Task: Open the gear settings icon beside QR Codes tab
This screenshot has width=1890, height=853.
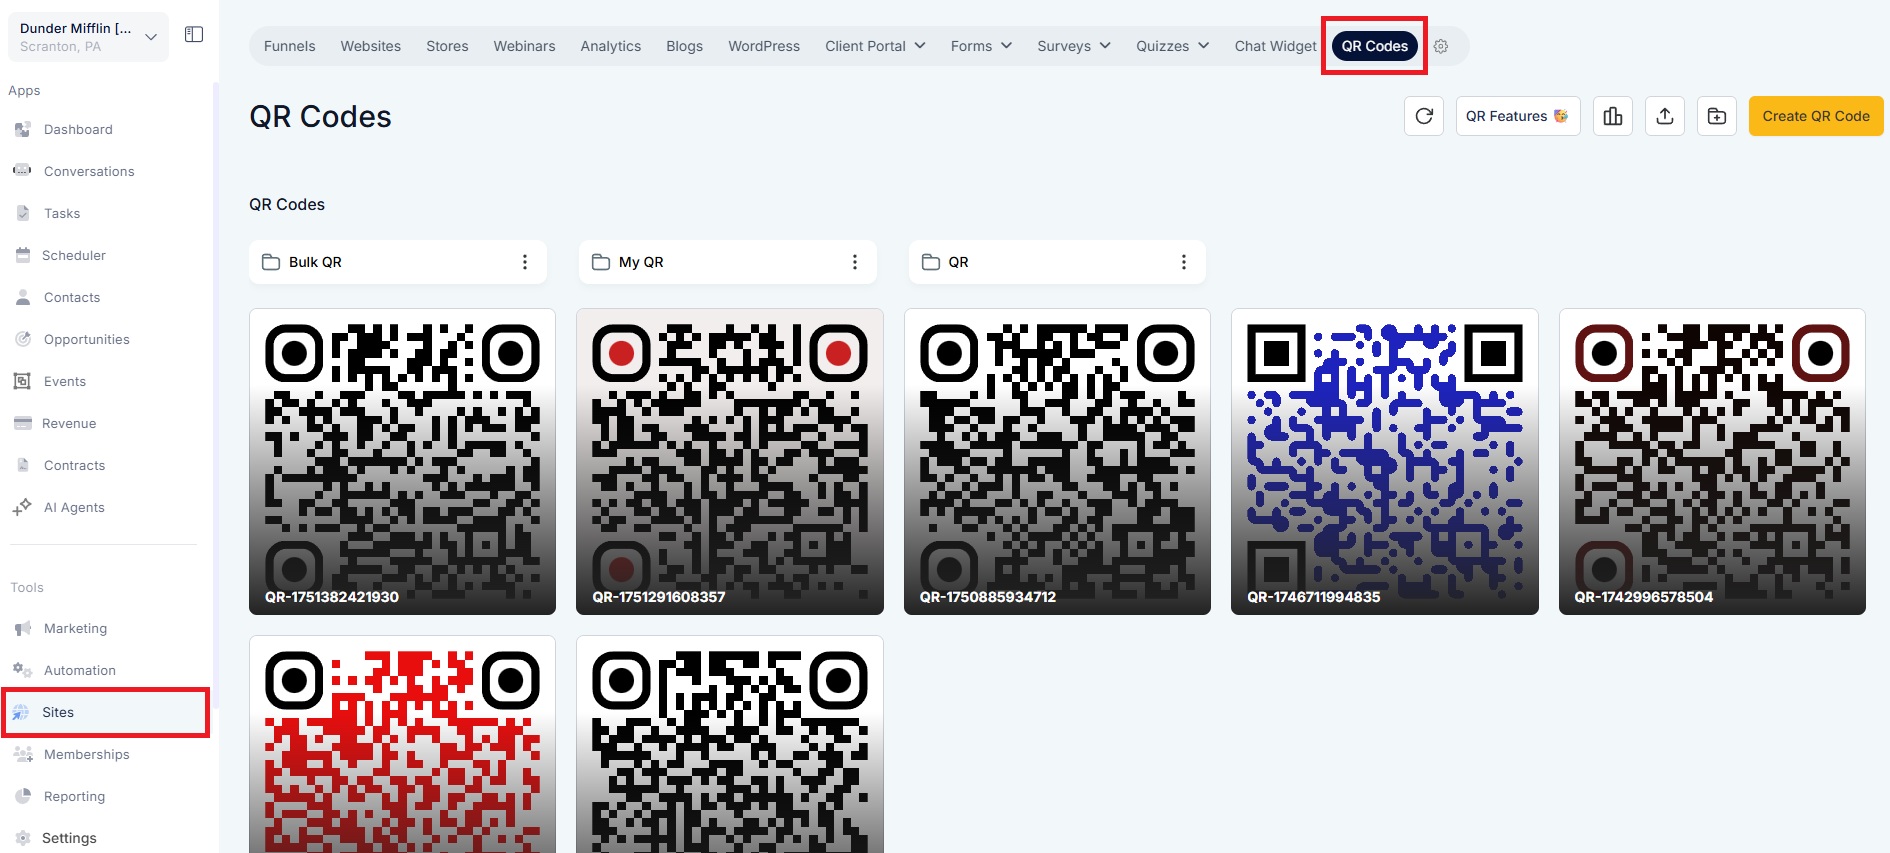Action: 1441,46
